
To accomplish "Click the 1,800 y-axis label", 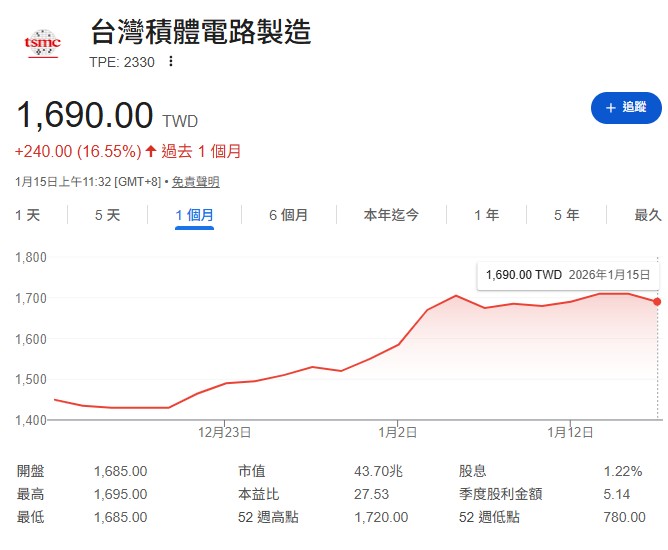I will 31,257.
